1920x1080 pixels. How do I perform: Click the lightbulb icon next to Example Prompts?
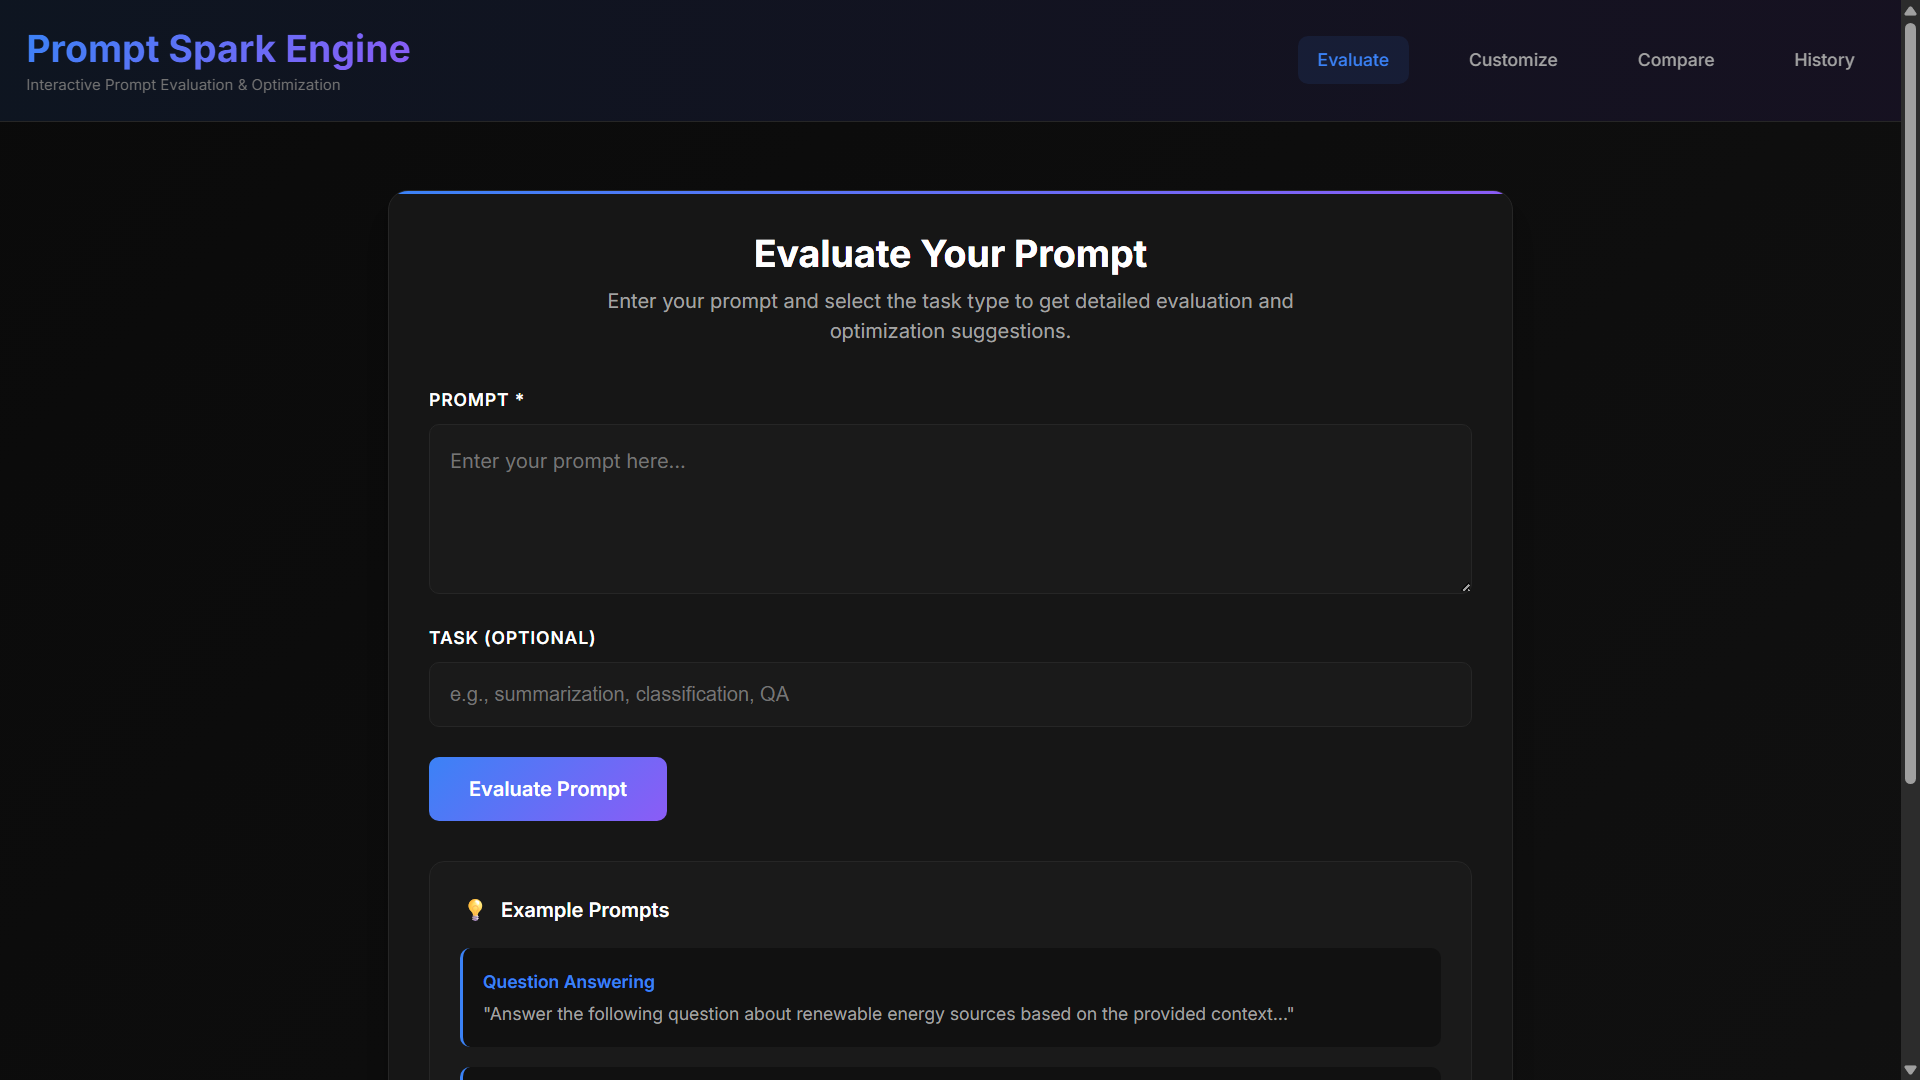pos(475,910)
